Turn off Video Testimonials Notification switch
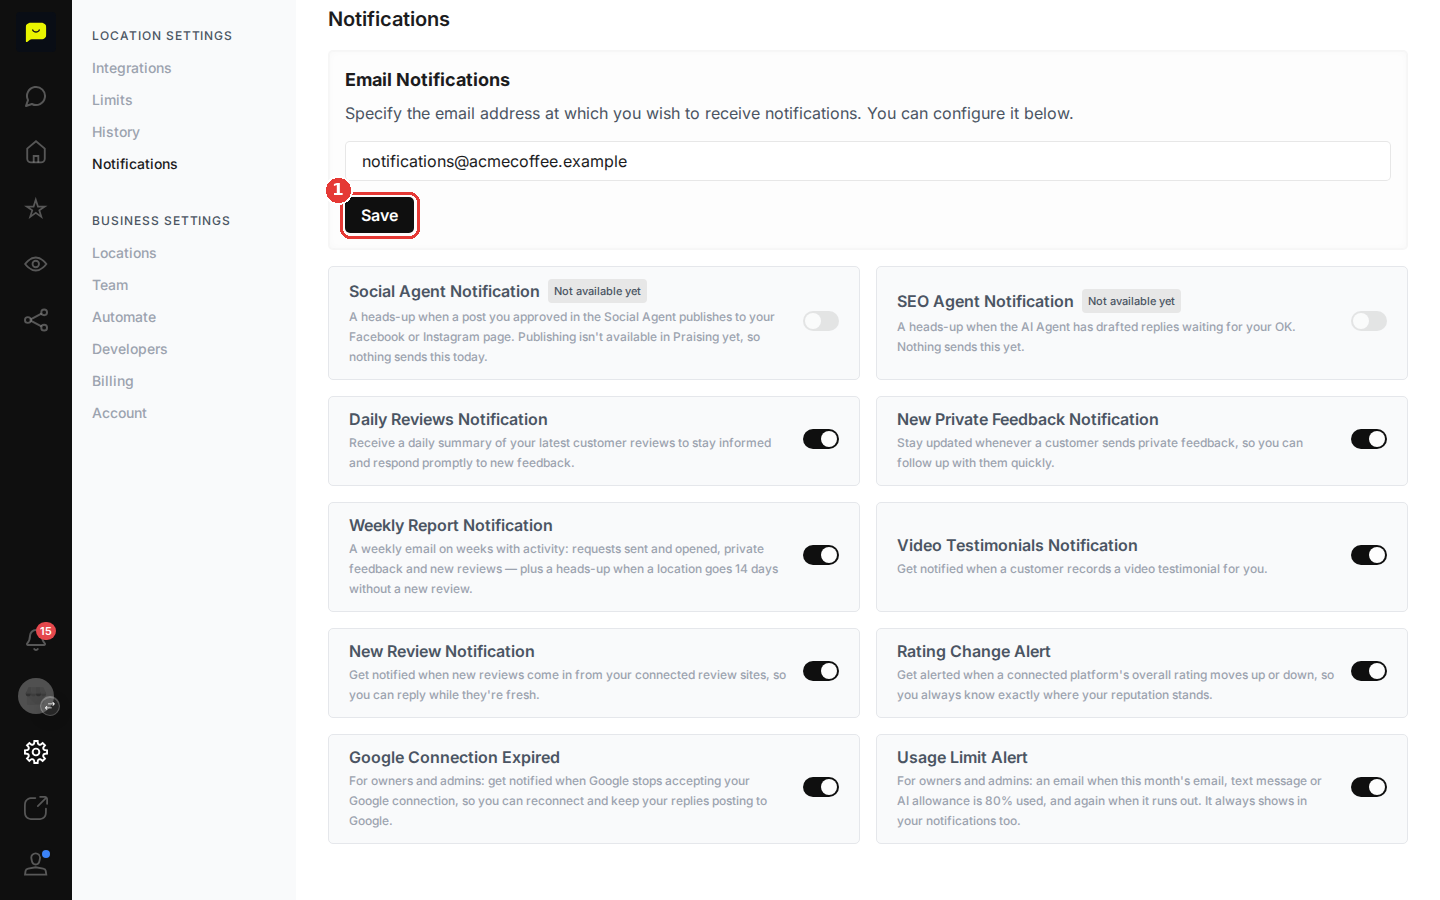Viewport: 1440px width, 900px height. point(1369,555)
